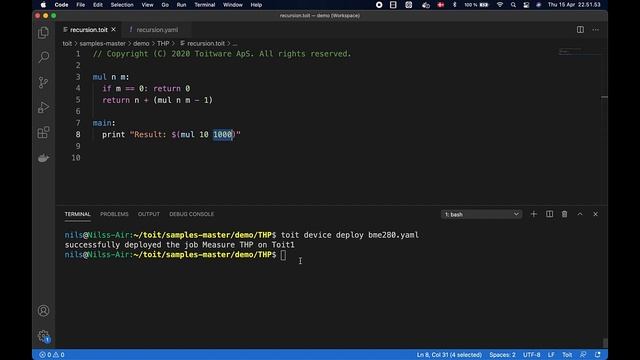Switch to the DEBUG CONSOLE tab

click(x=191, y=214)
